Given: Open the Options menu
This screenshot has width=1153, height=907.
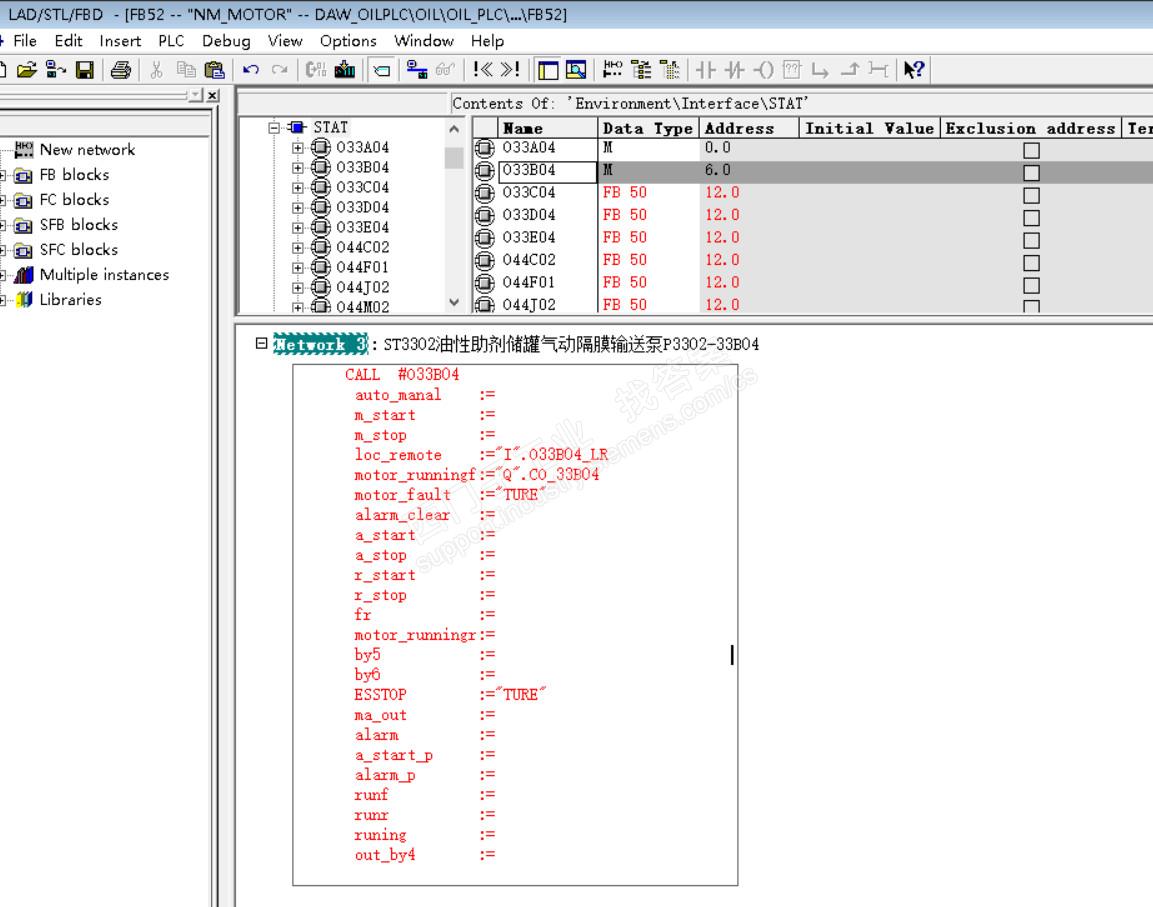Looking at the screenshot, I should (348, 41).
